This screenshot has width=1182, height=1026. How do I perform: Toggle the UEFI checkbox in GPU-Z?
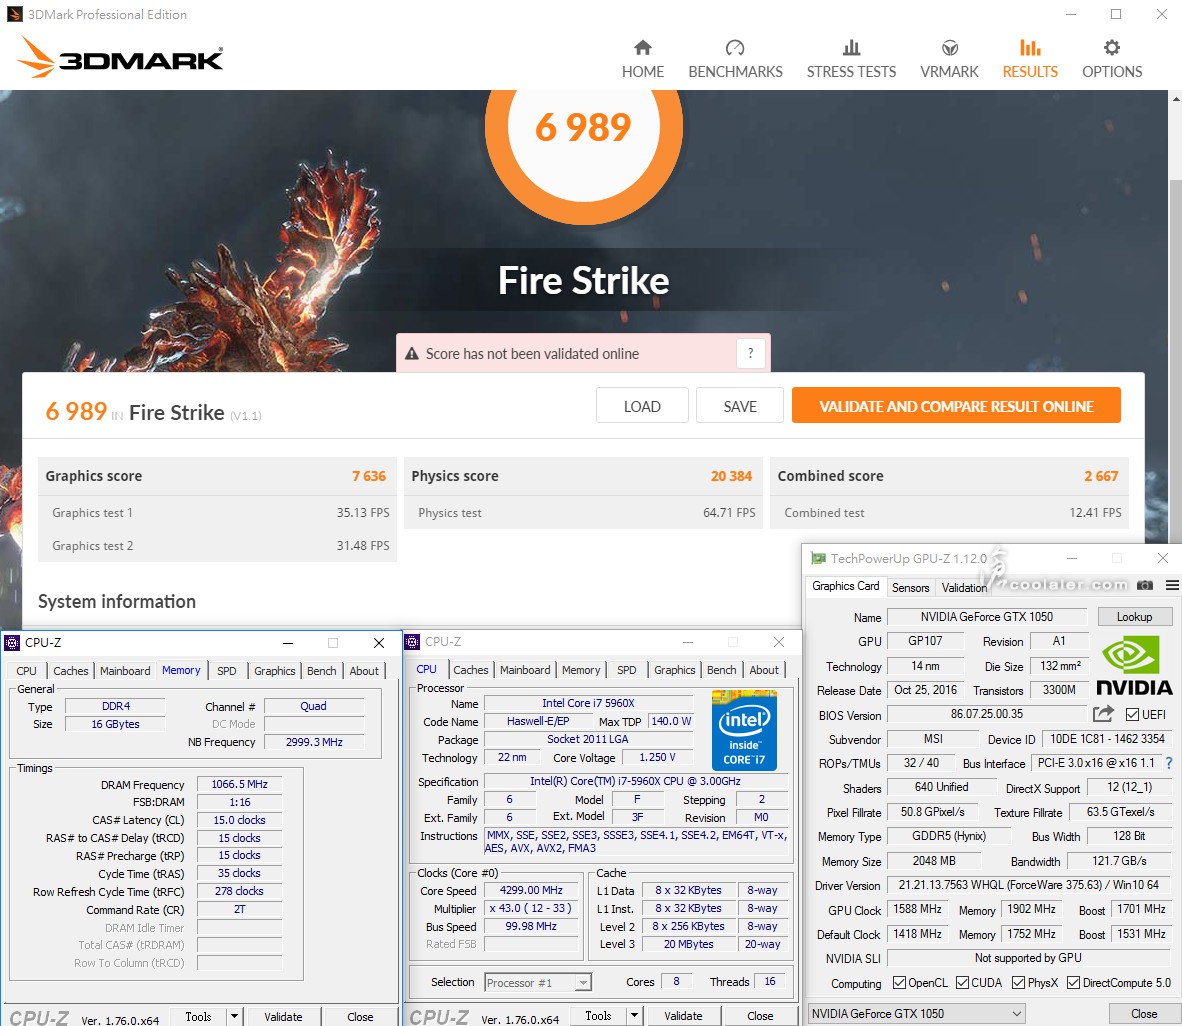(x=1132, y=714)
